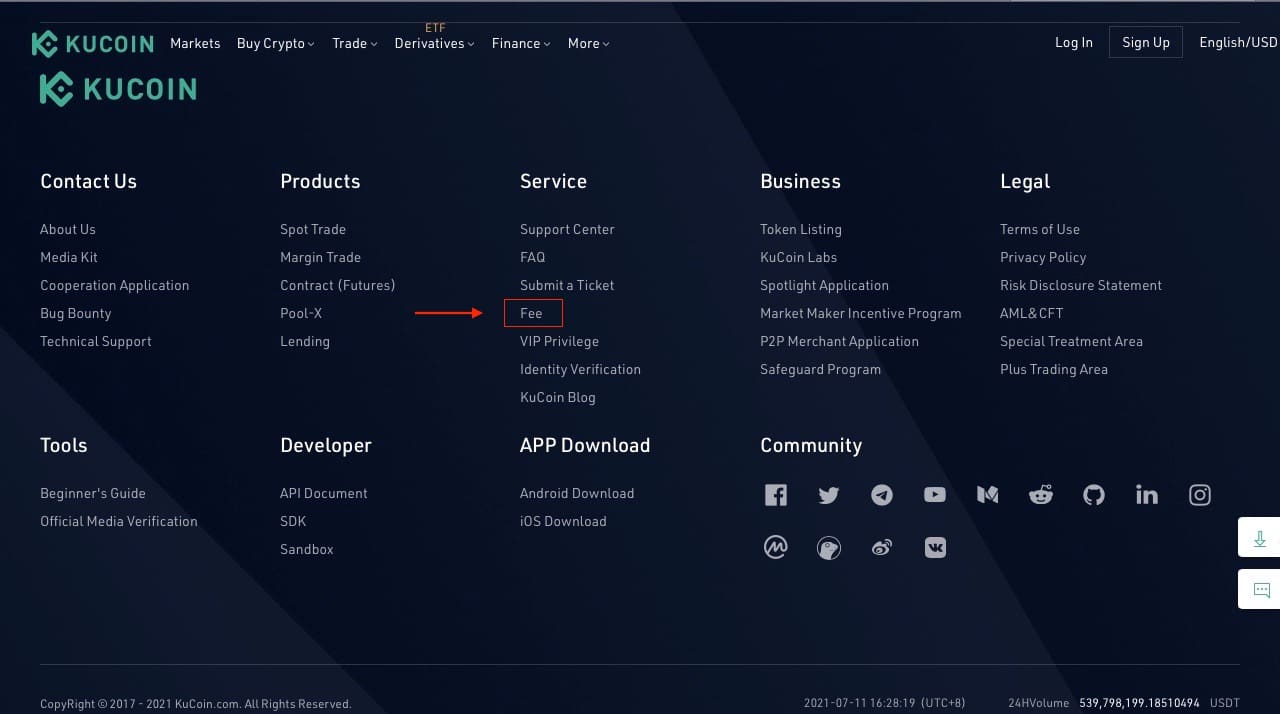Open the Instagram icon
This screenshot has width=1280, height=714.
point(1199,494)
